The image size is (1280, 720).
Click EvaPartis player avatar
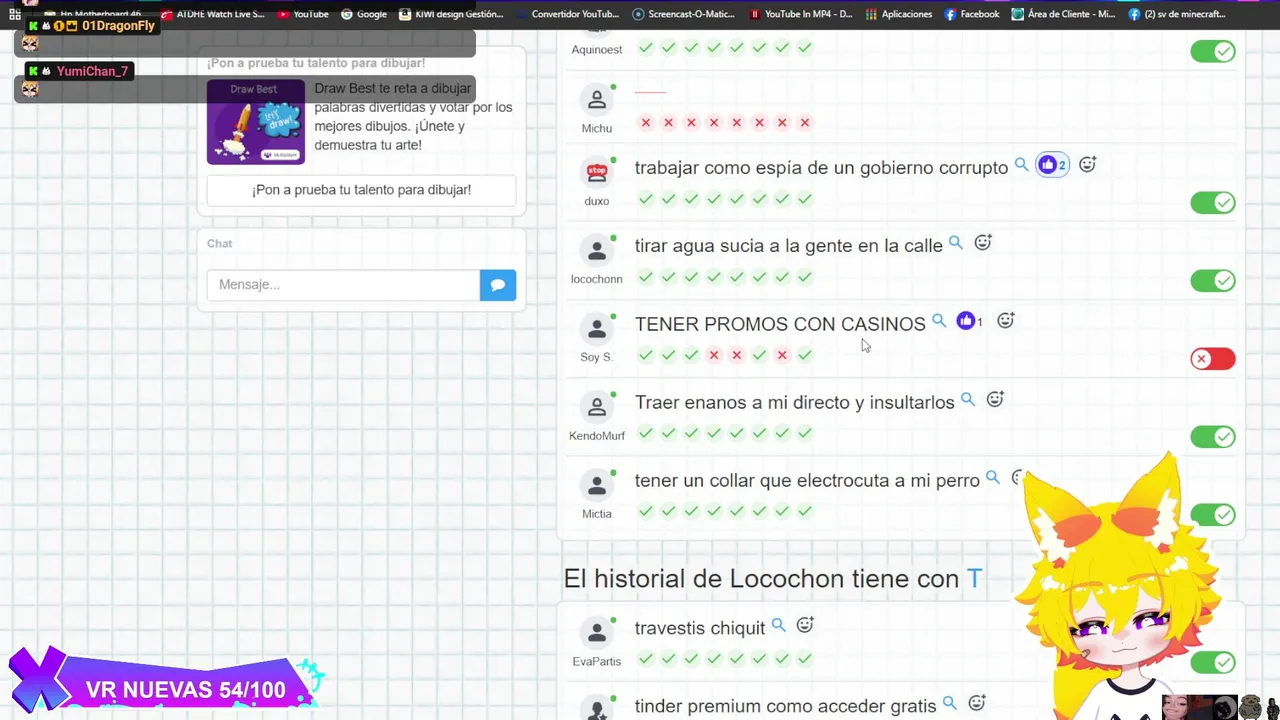coord(597,633)
